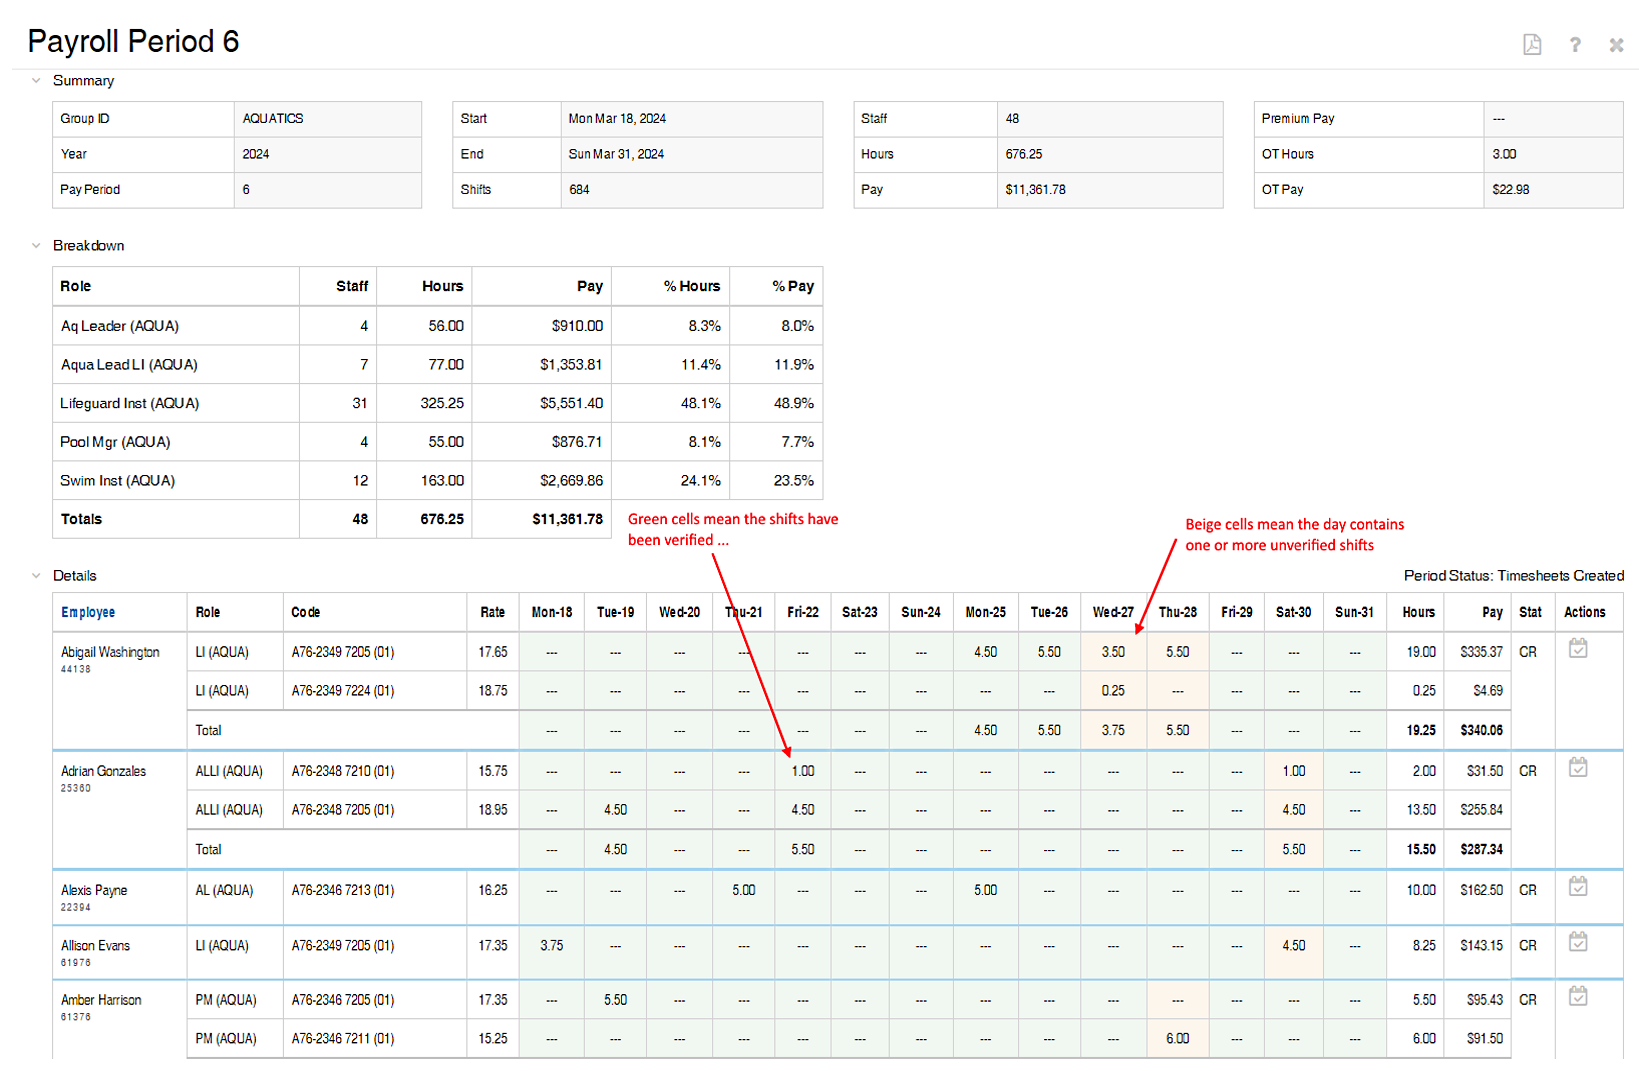The width and height of the screenshot is (1639, 1071).
Task: Select the OT Hours value 3.00
Action: (x=1504, y=154)
